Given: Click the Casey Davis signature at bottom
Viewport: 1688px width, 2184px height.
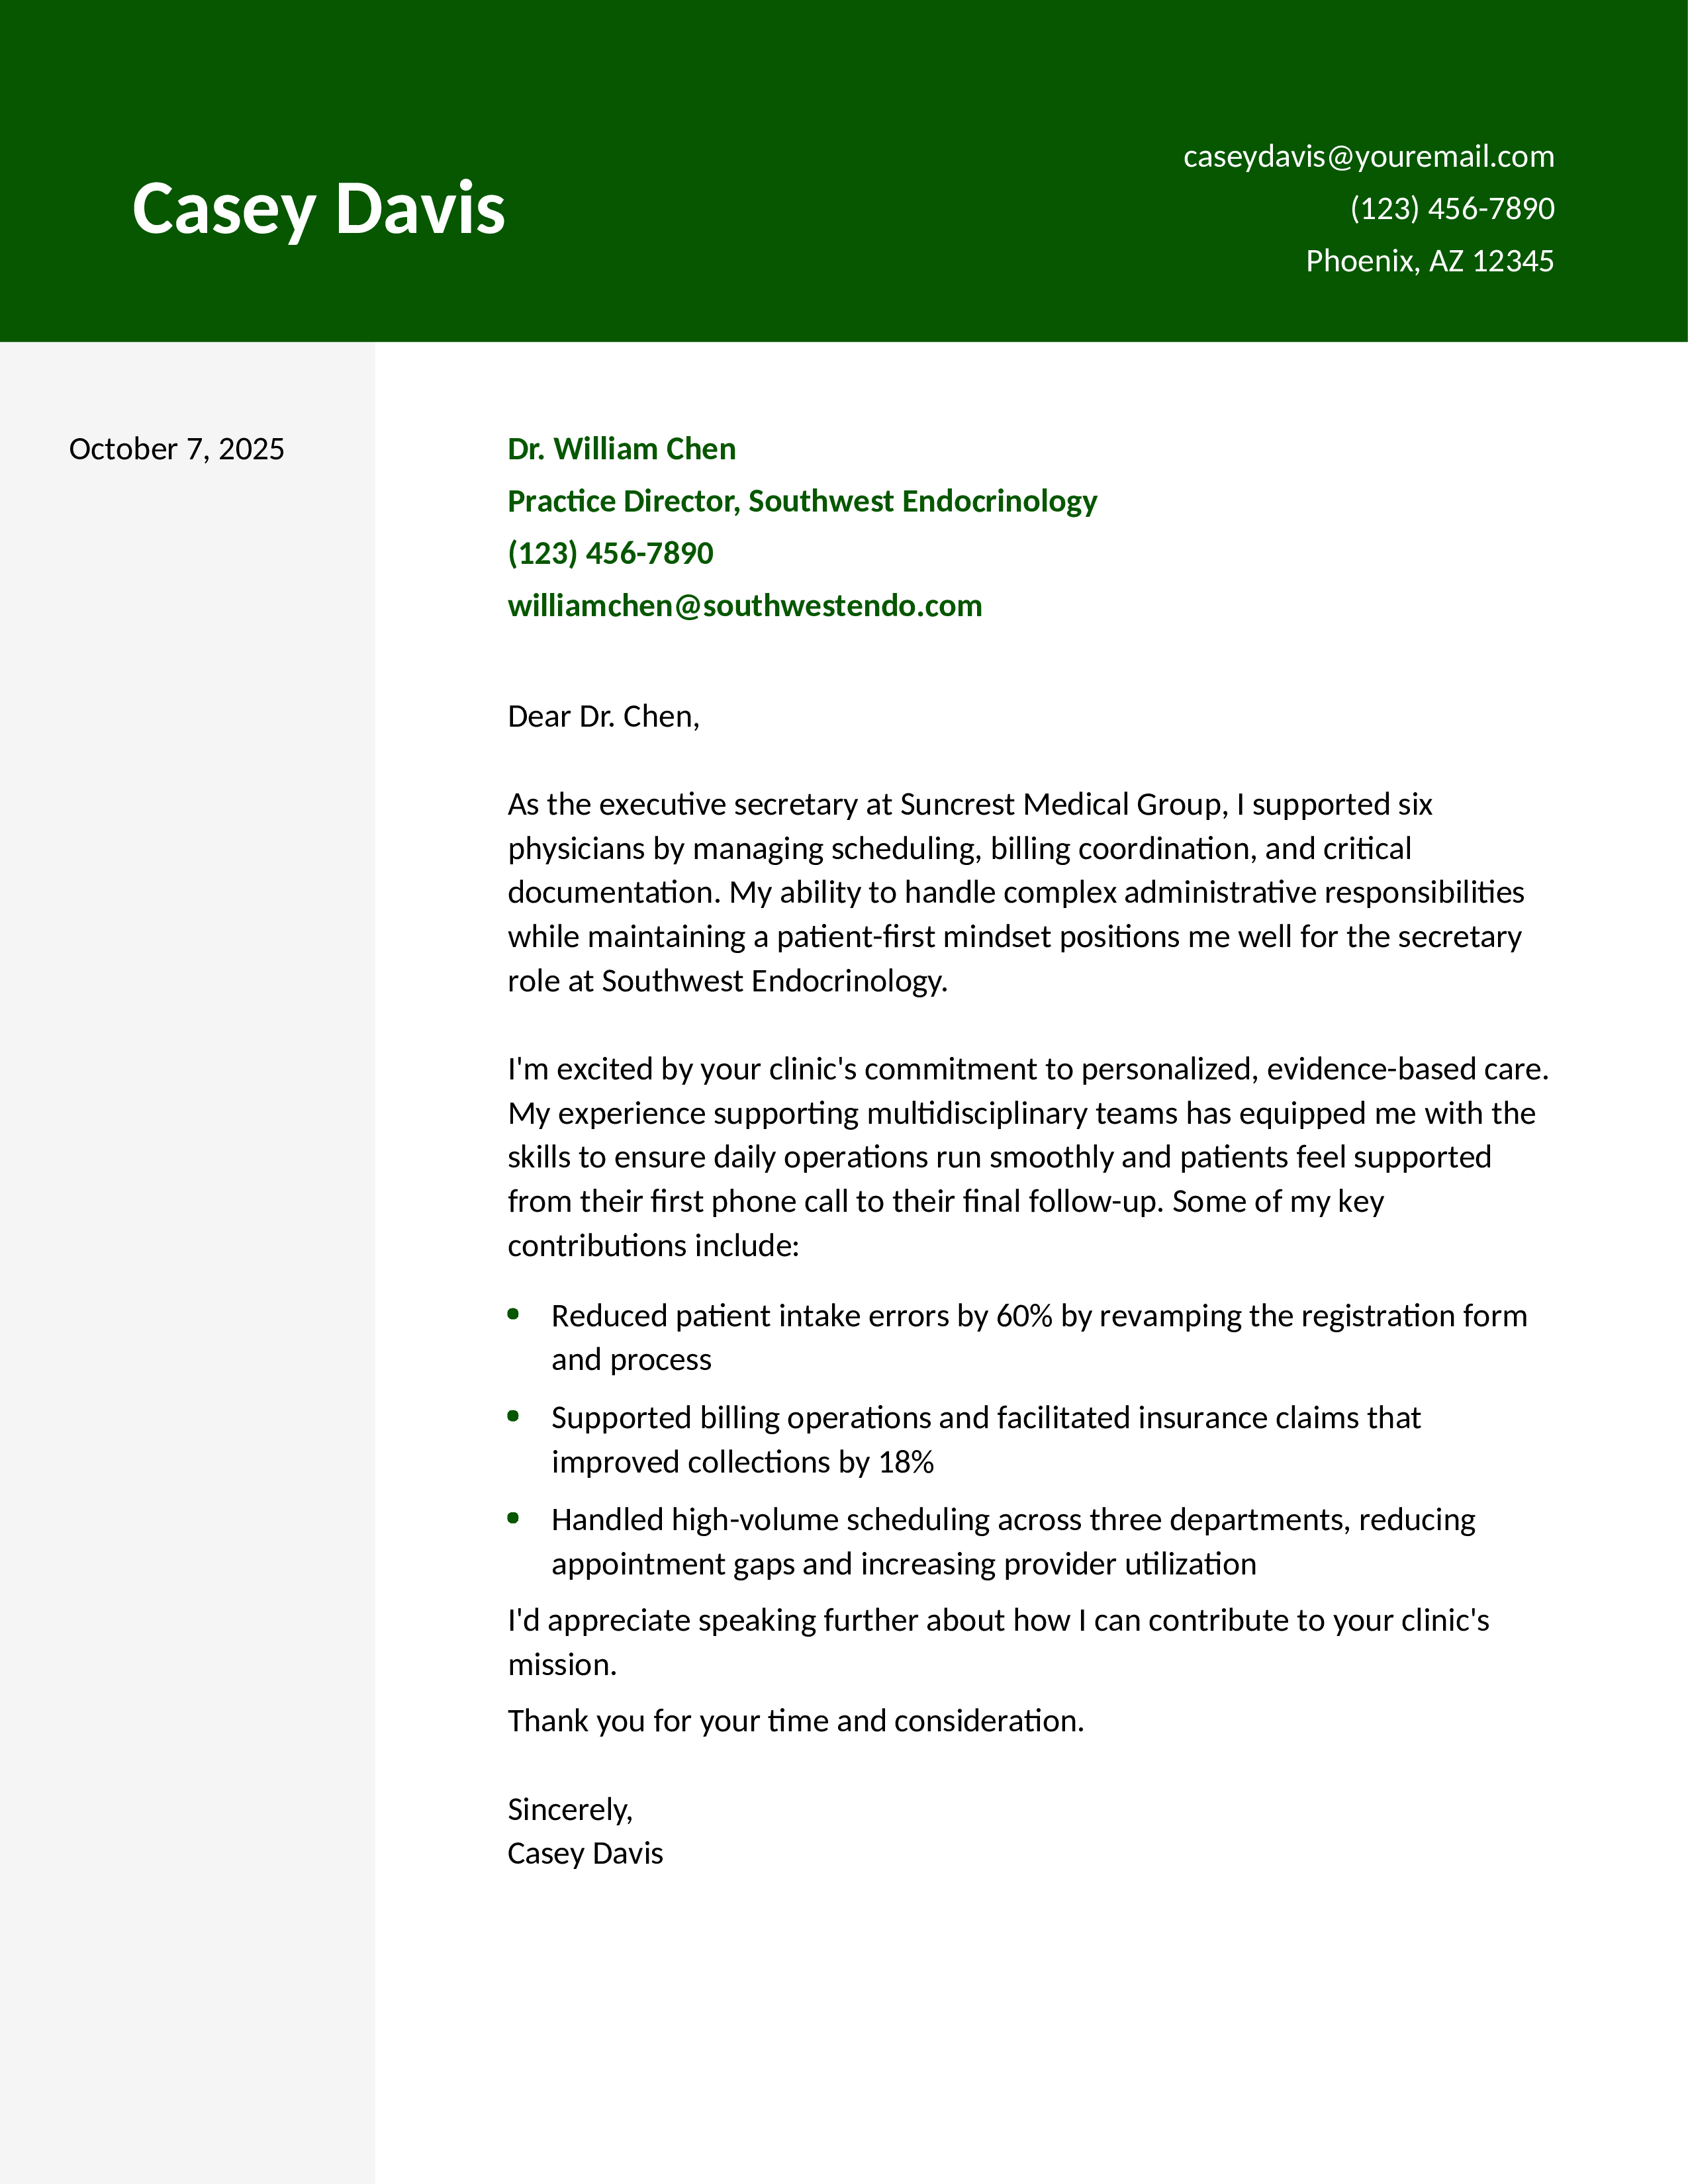Looking at the screenshot, I should click(x=584, y=1854).
